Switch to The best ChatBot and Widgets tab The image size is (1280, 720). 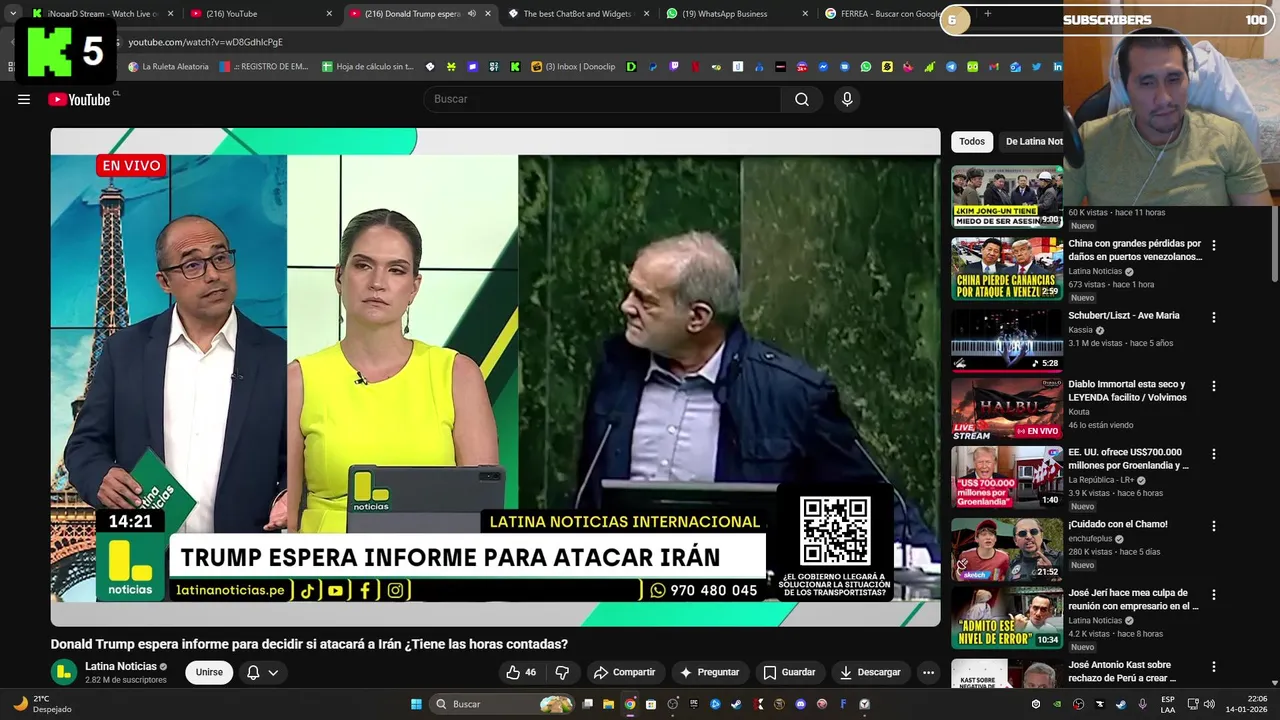(580, 14)
